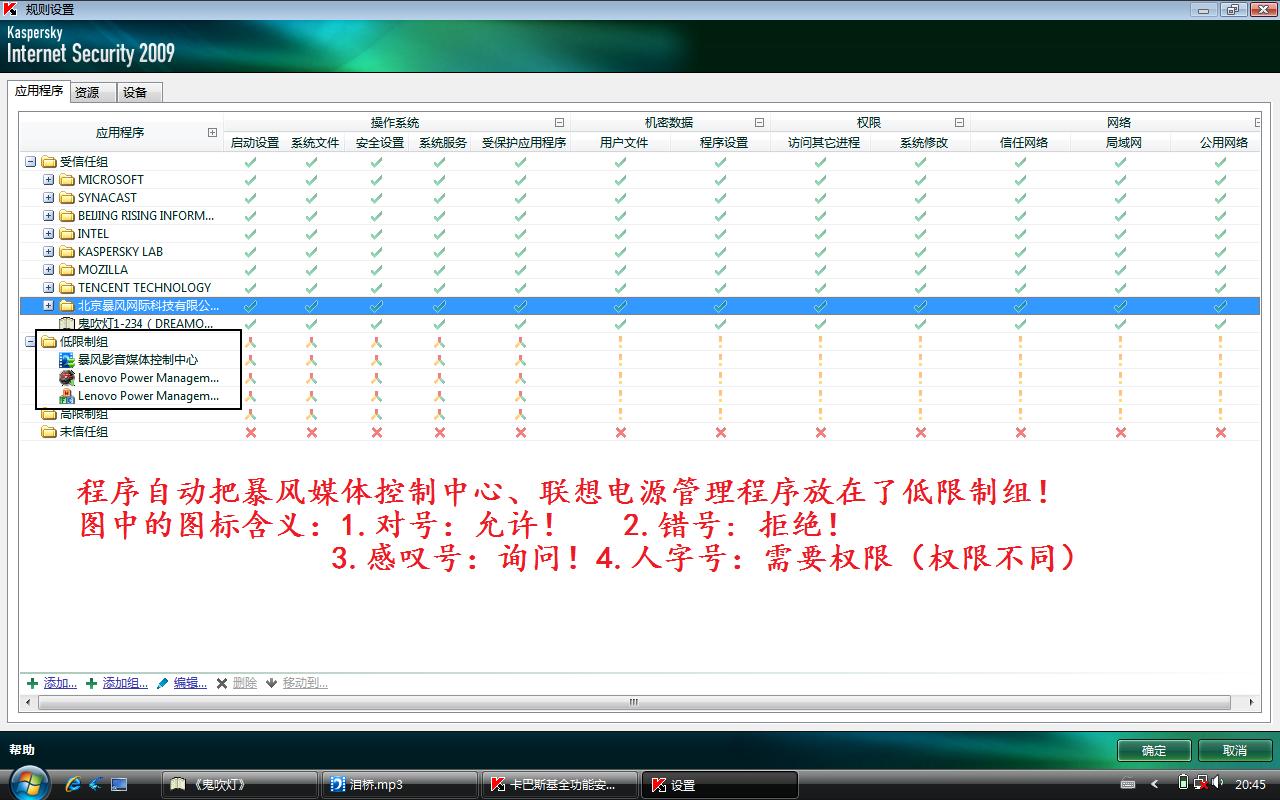Click the taskbar clock showing 20:45

1250,785
